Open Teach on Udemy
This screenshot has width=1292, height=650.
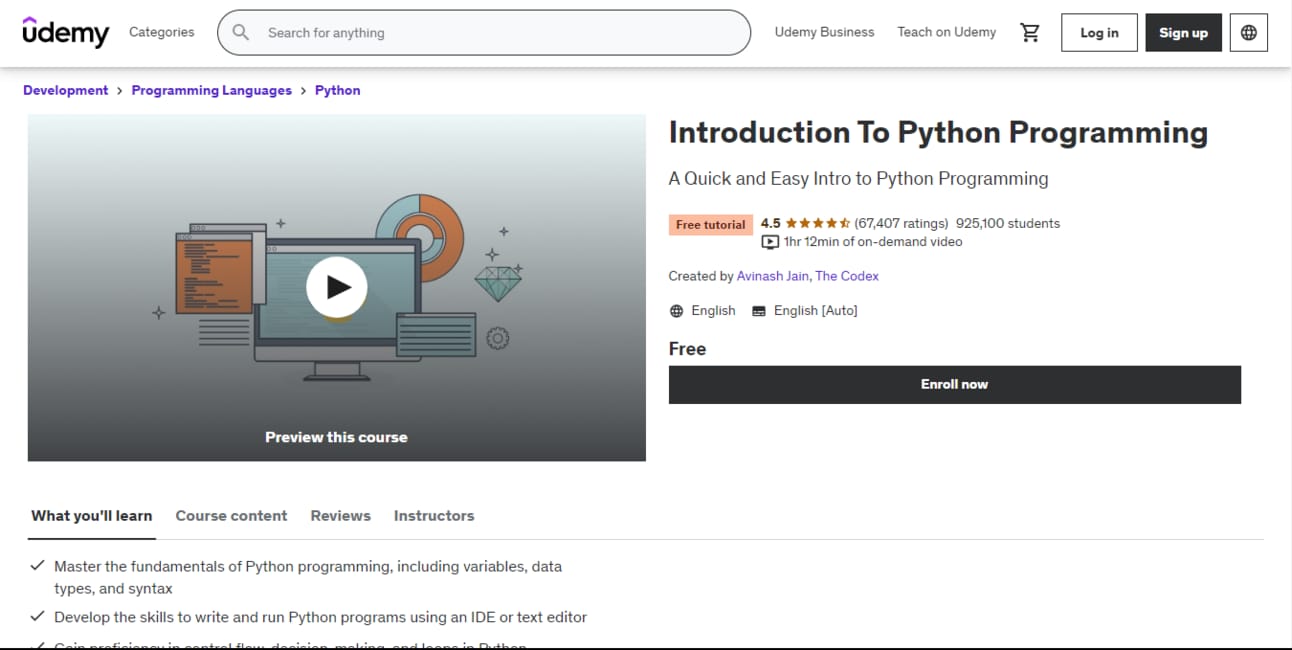[946, 32]
